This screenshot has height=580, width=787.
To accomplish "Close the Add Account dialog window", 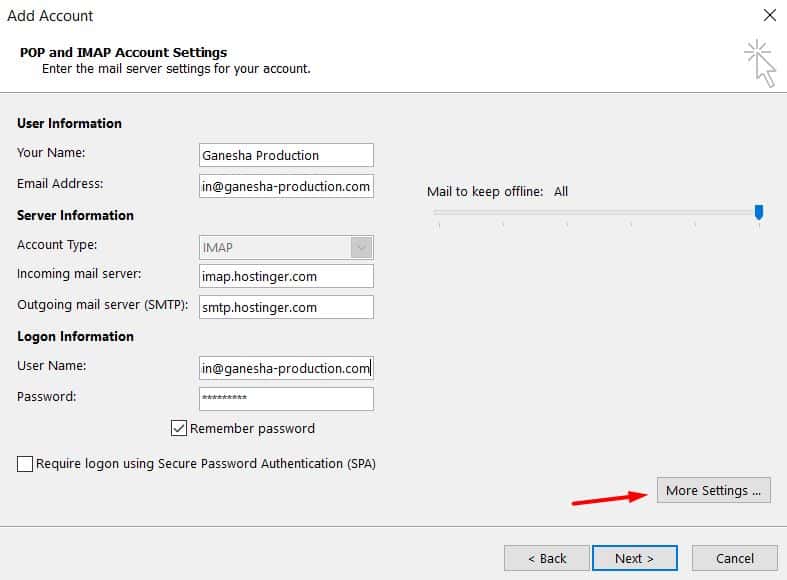I will (768, 16).
